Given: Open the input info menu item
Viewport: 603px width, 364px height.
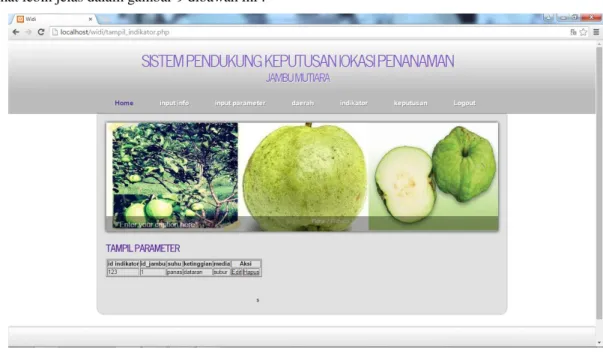Looking at the screenshot, I should 174,103.
